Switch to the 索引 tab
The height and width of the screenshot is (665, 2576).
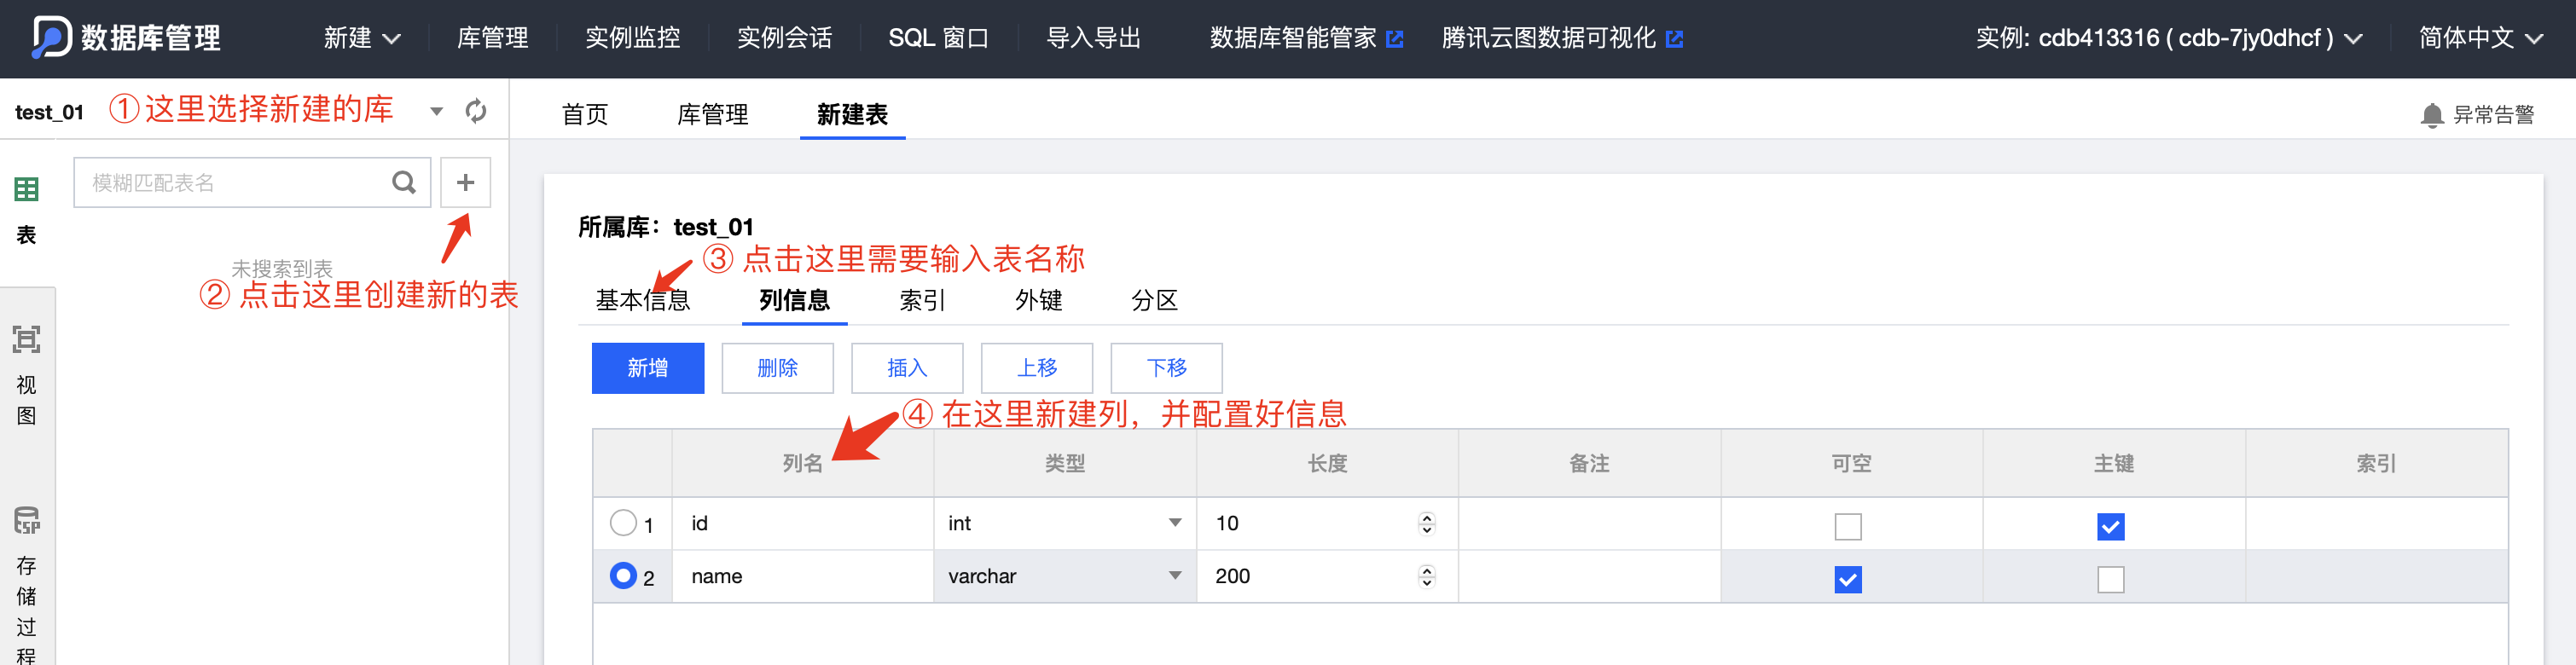922,300
